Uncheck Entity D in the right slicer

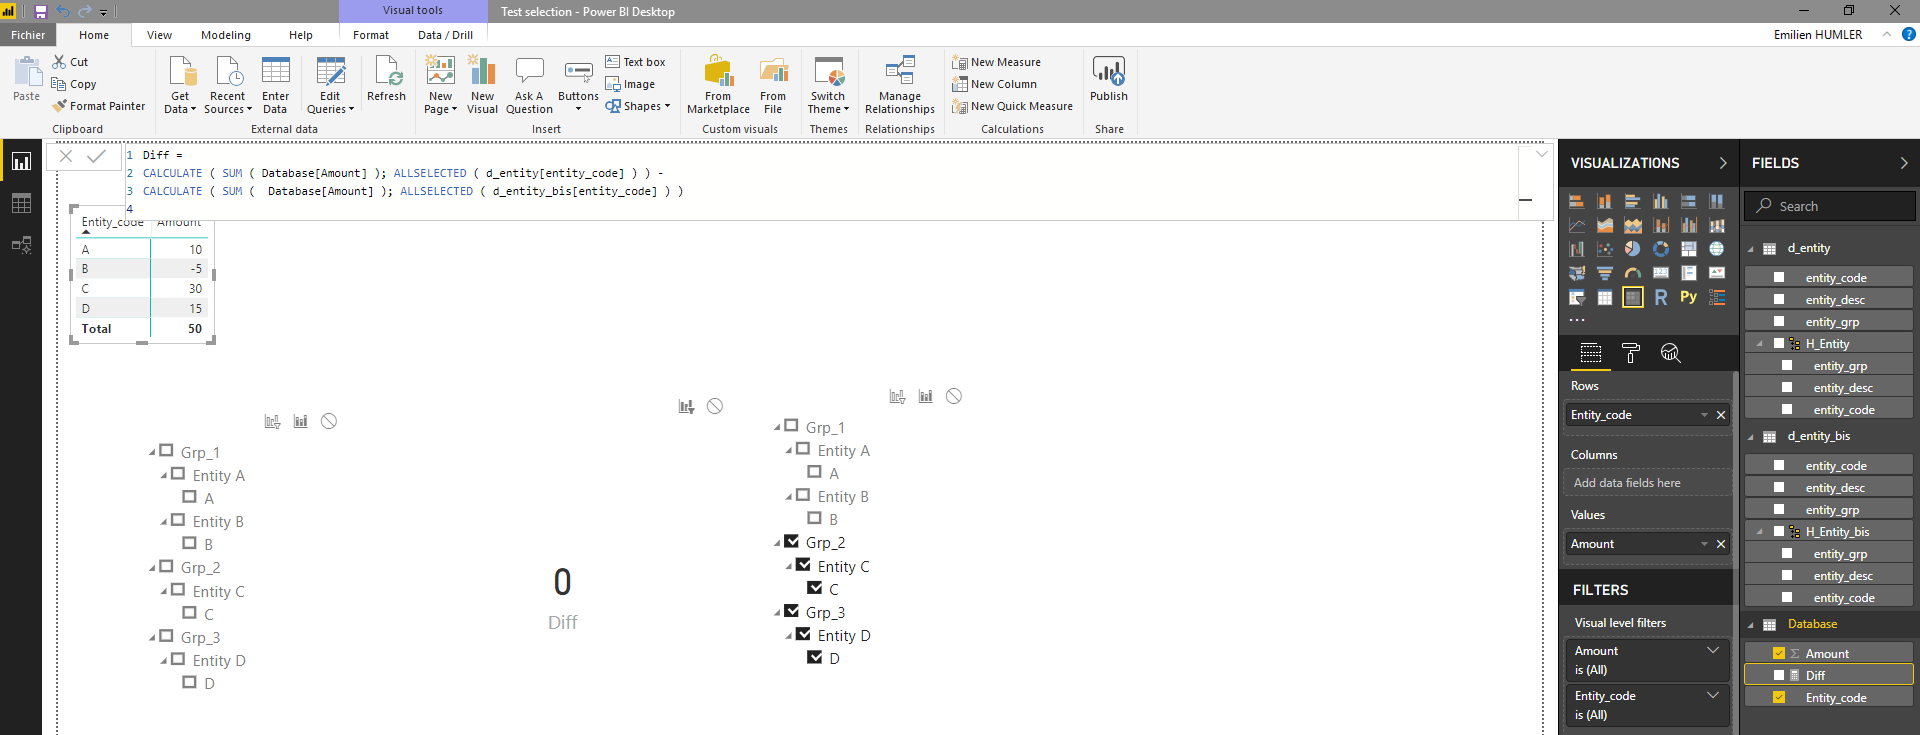[x=803, y=634]
